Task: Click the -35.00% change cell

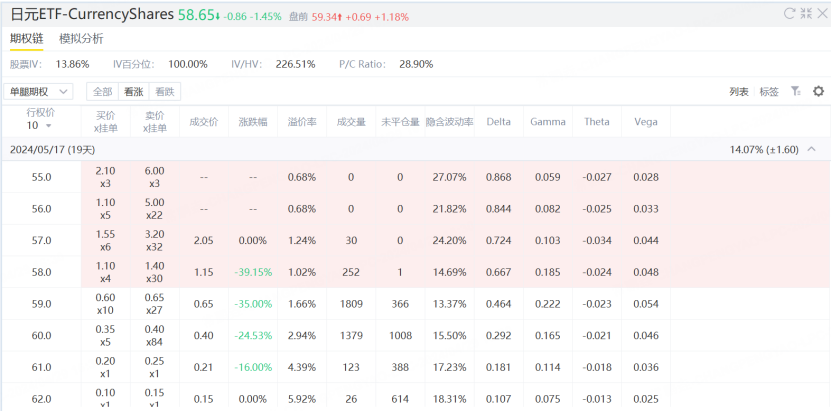Action: pyautogui.click(x=253, y=304)
